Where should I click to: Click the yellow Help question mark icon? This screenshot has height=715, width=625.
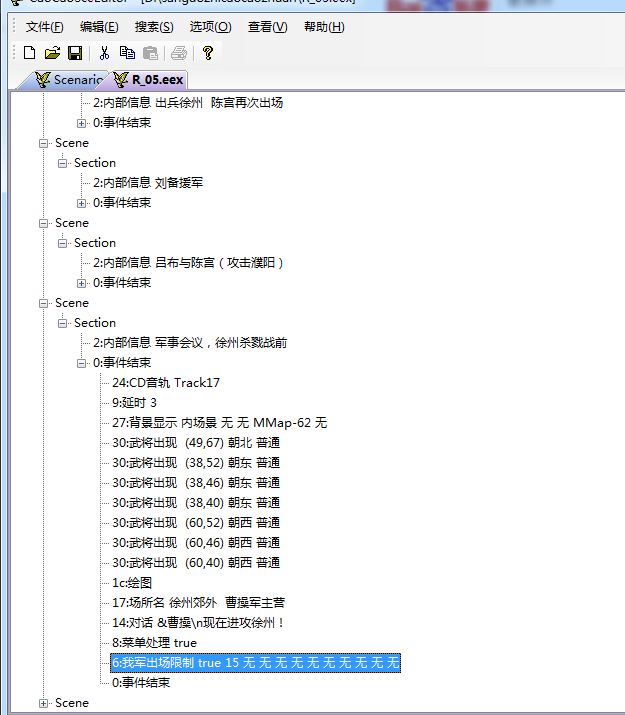click(x=208, y=53)
